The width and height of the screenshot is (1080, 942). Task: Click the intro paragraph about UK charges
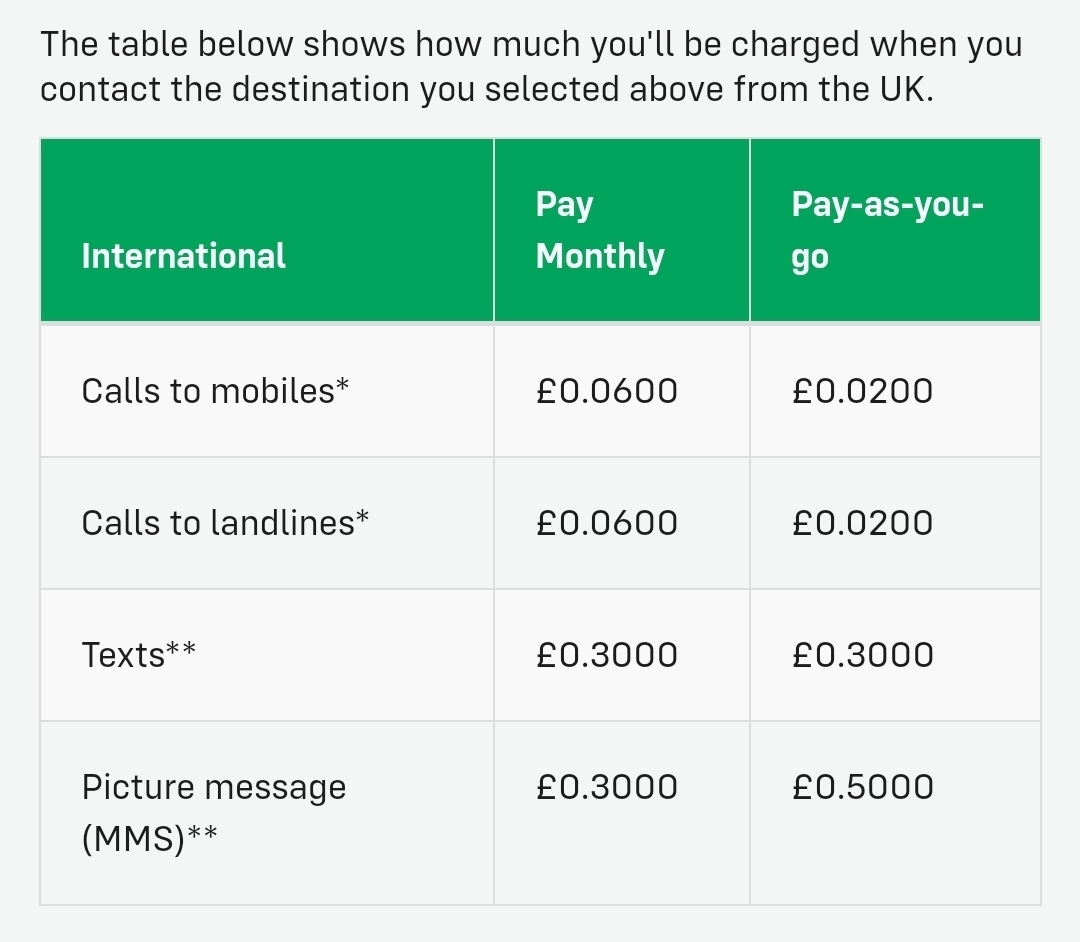click(531, 67)
